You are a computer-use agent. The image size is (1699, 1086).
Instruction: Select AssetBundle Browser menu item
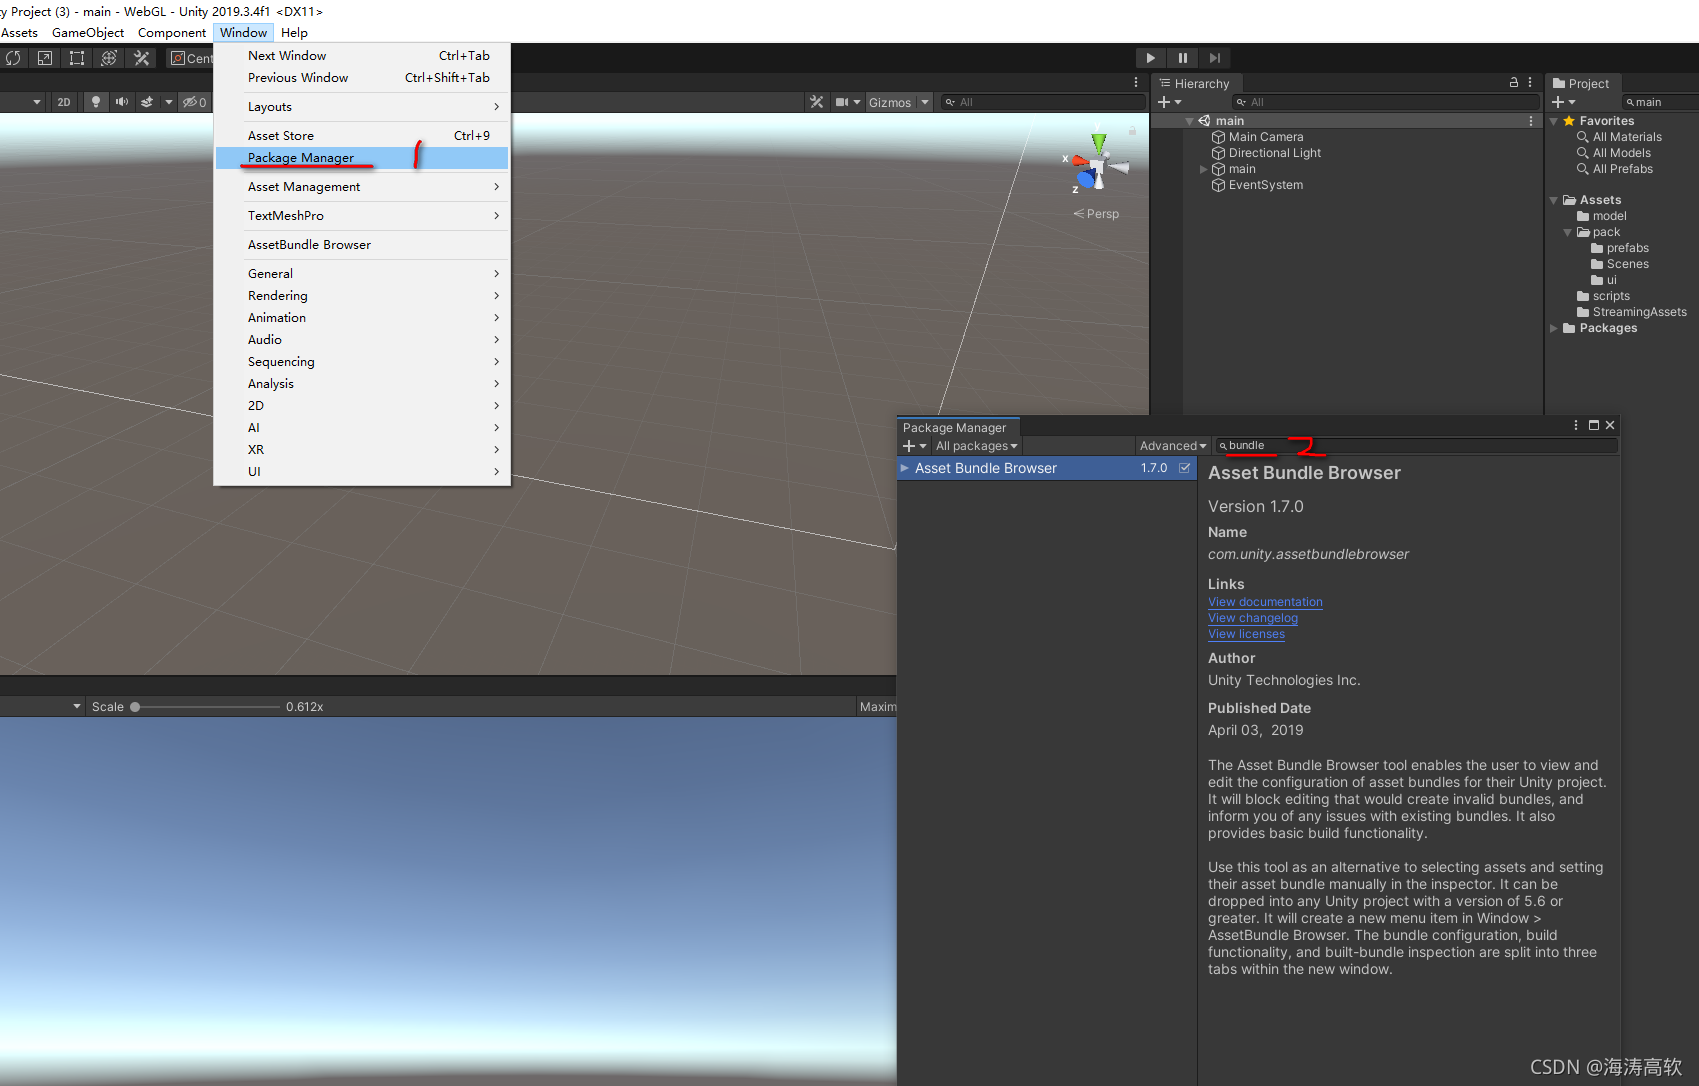(x=361, y=245)
